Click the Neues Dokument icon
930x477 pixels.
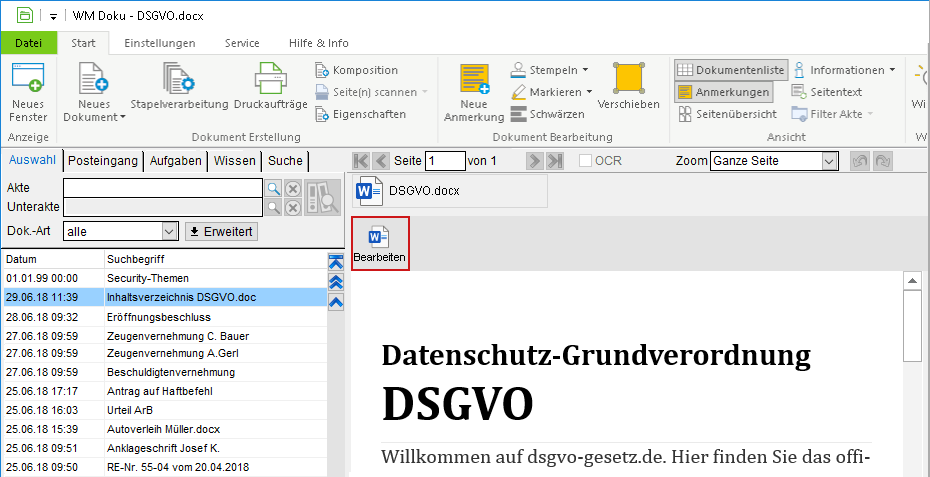[94, 78]
